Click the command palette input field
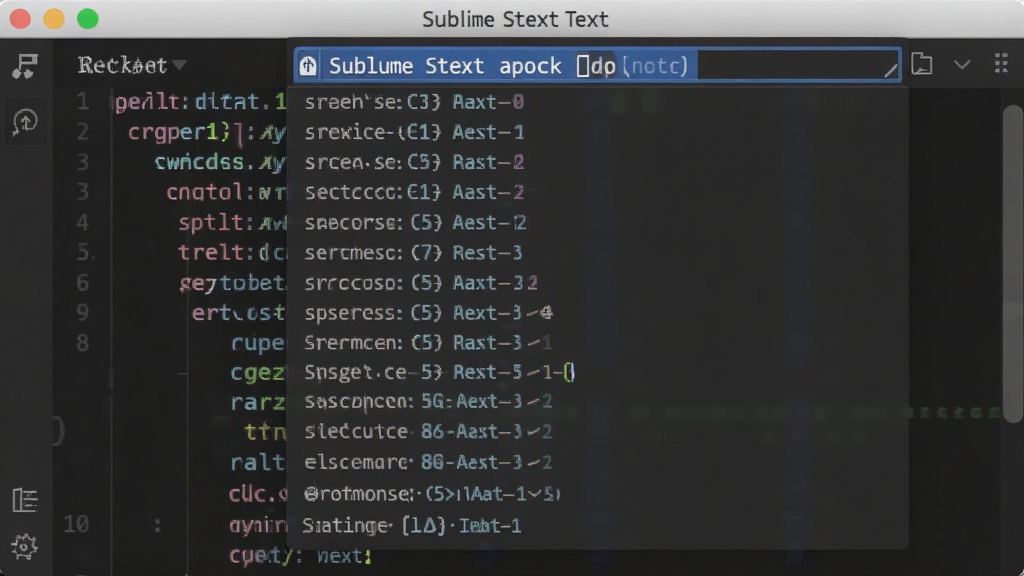This screenshot has height=576, width=1024. (x=598, y=66)
